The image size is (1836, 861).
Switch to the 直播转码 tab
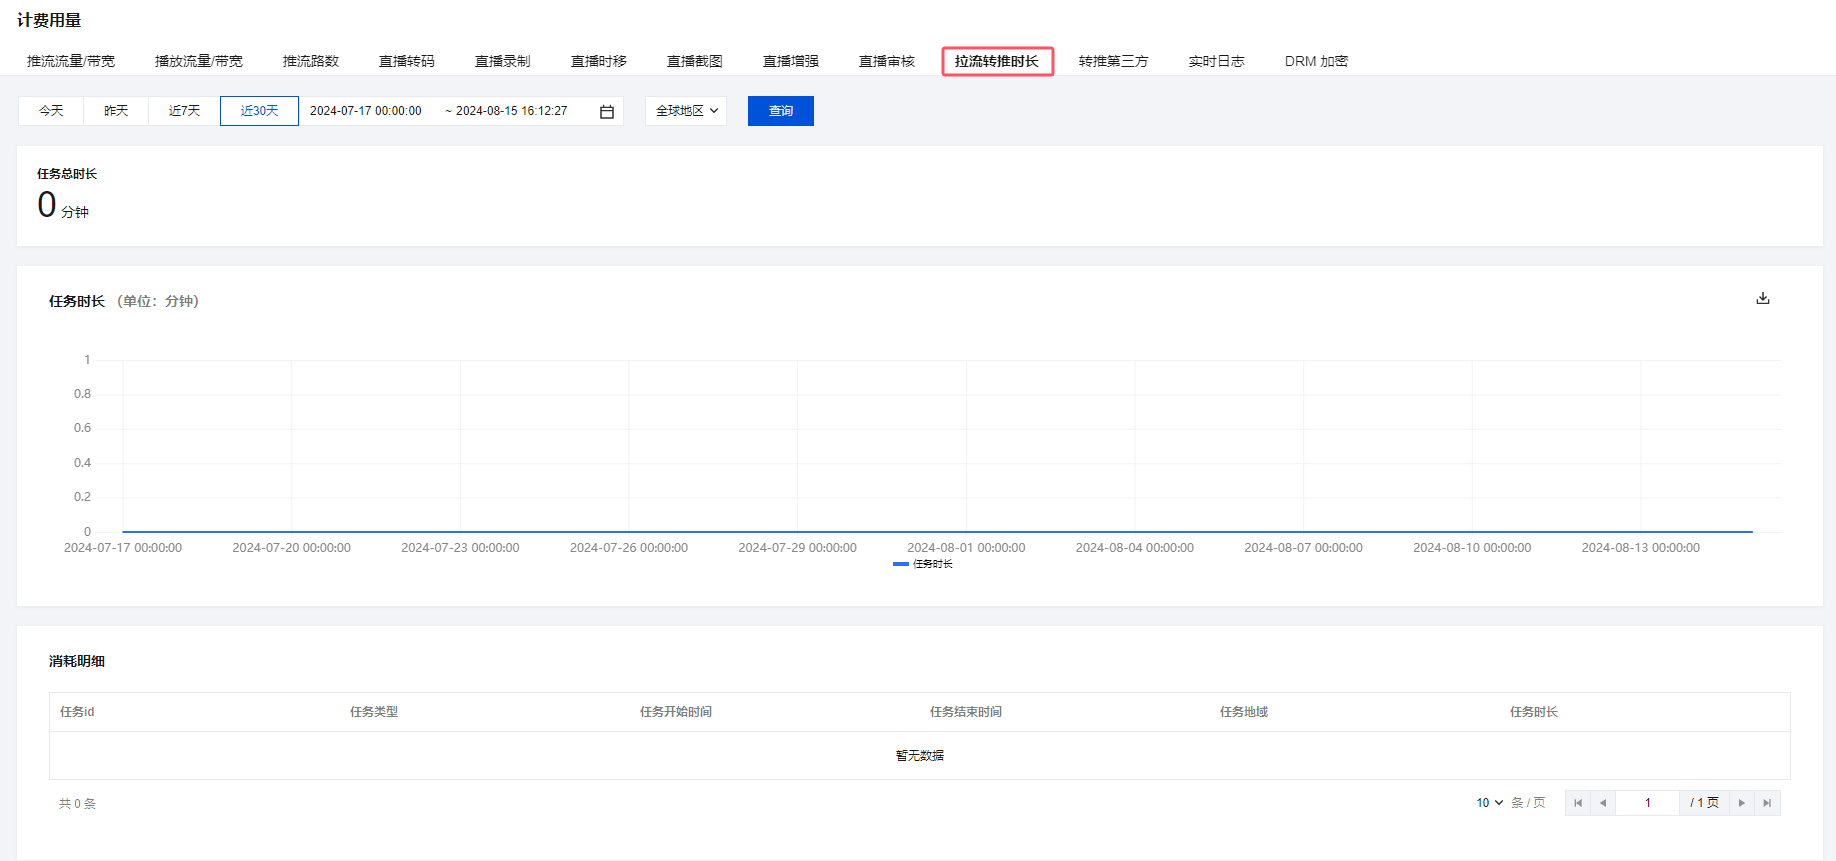click(406, 61)
